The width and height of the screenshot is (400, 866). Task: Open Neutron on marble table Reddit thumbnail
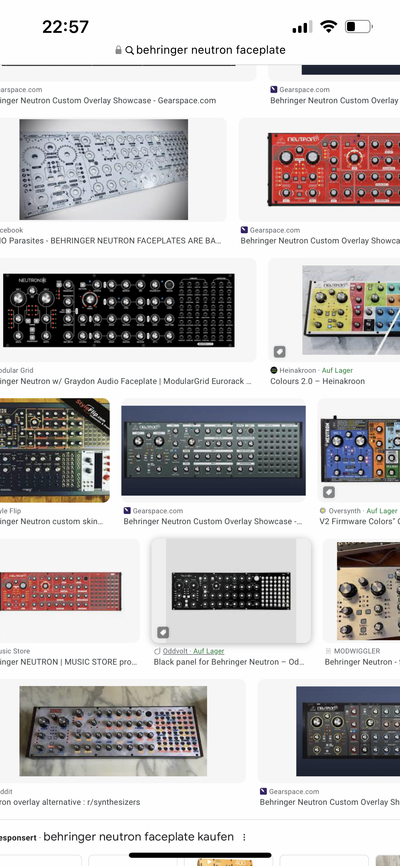point(113,731)
